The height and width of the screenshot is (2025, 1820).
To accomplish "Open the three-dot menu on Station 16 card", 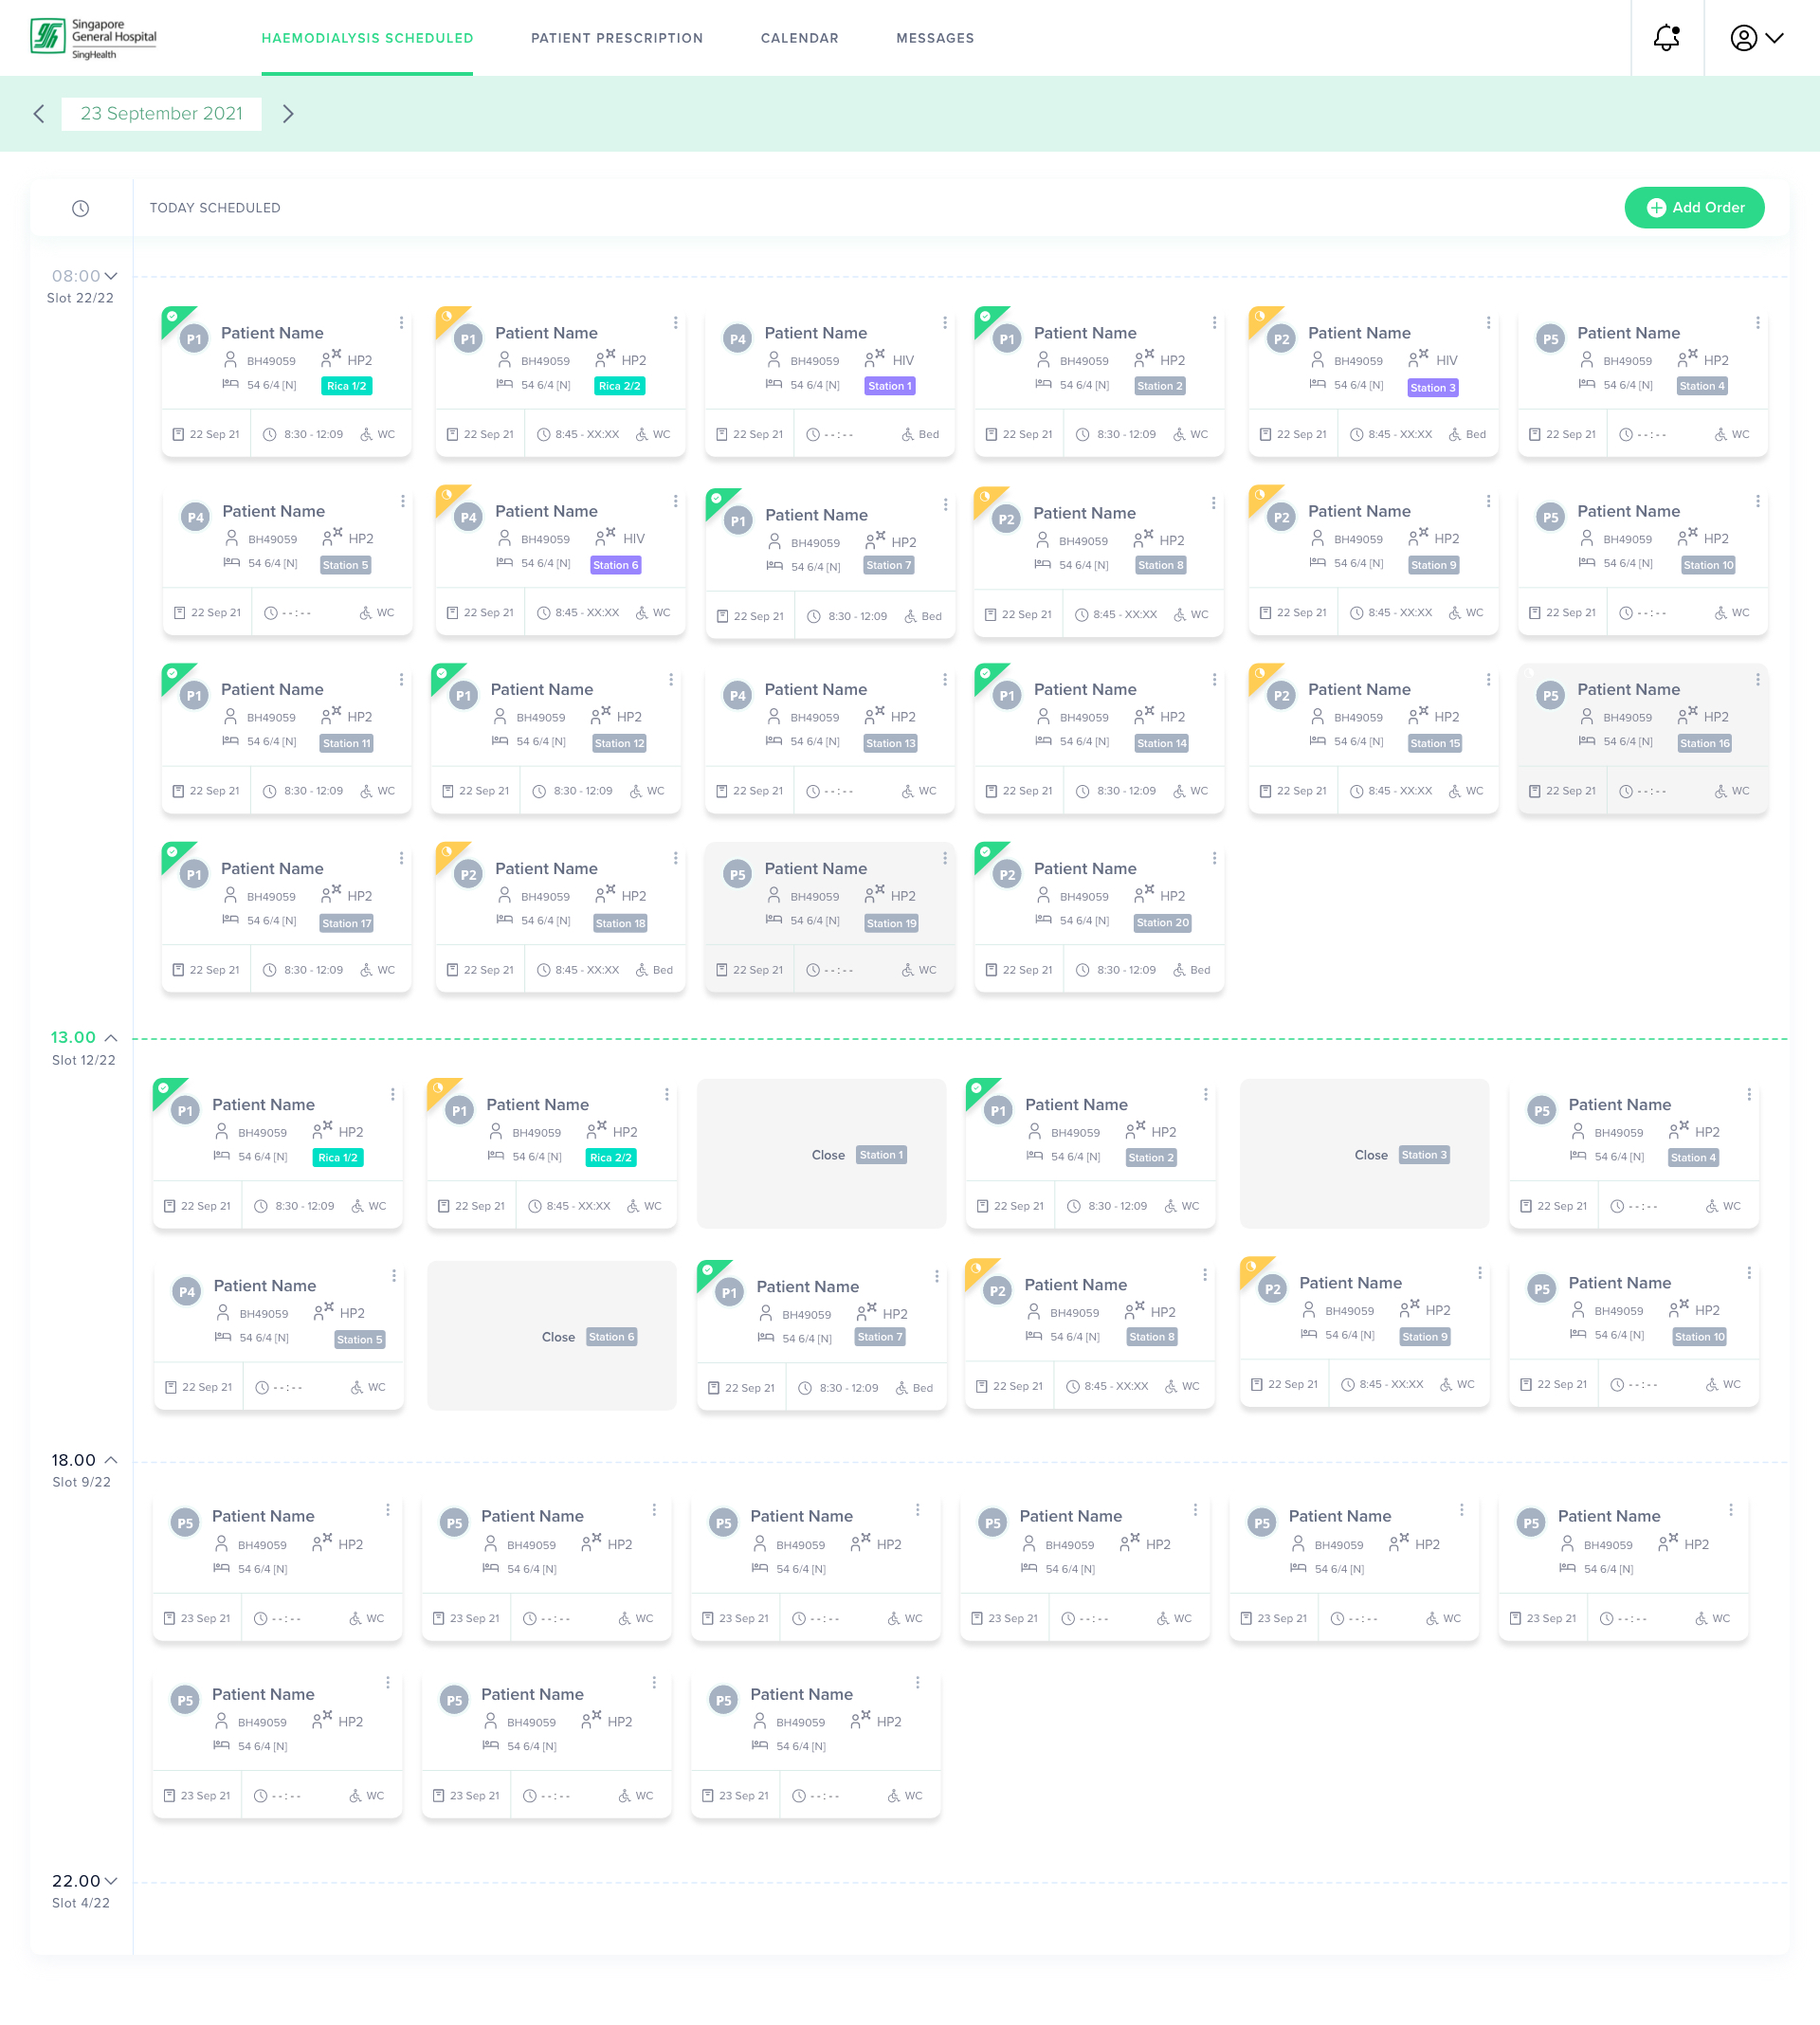I will pyautogui.click(x=1757, y=680).
